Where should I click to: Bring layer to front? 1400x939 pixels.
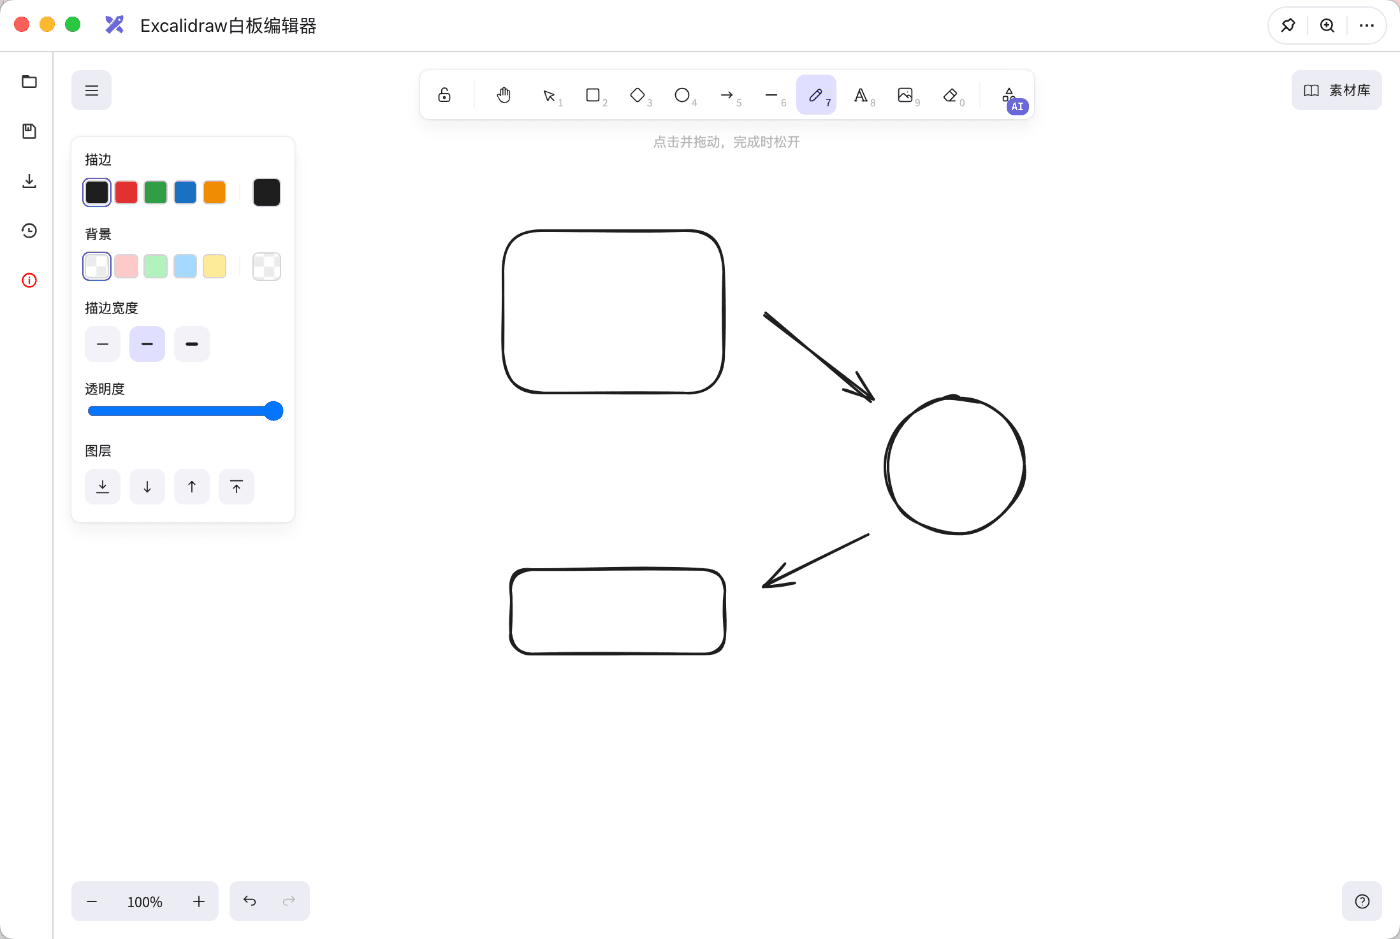(236, 487)
